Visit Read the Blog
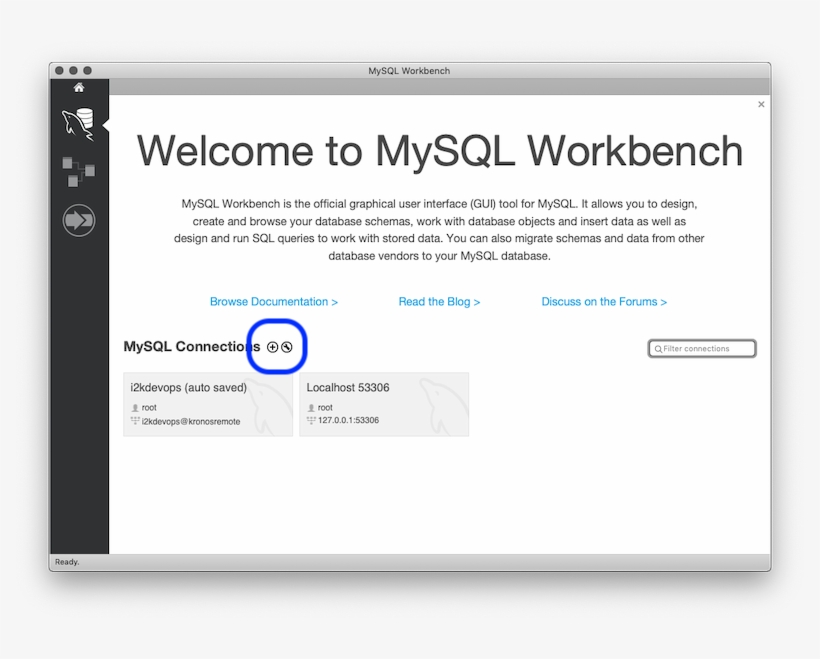820x659 pixels. point(439,301)
